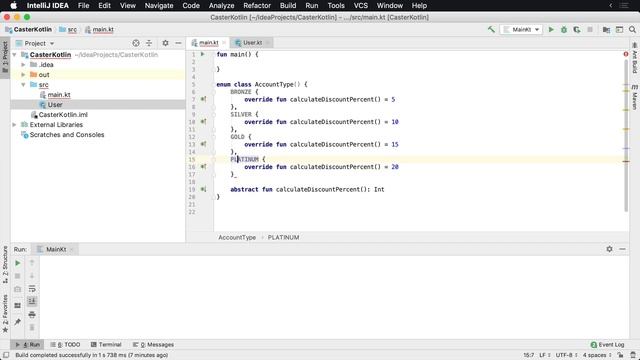This screenshot has width=640, height=360.
Task: Expand the out folder
Action: [x=23, y=75]
